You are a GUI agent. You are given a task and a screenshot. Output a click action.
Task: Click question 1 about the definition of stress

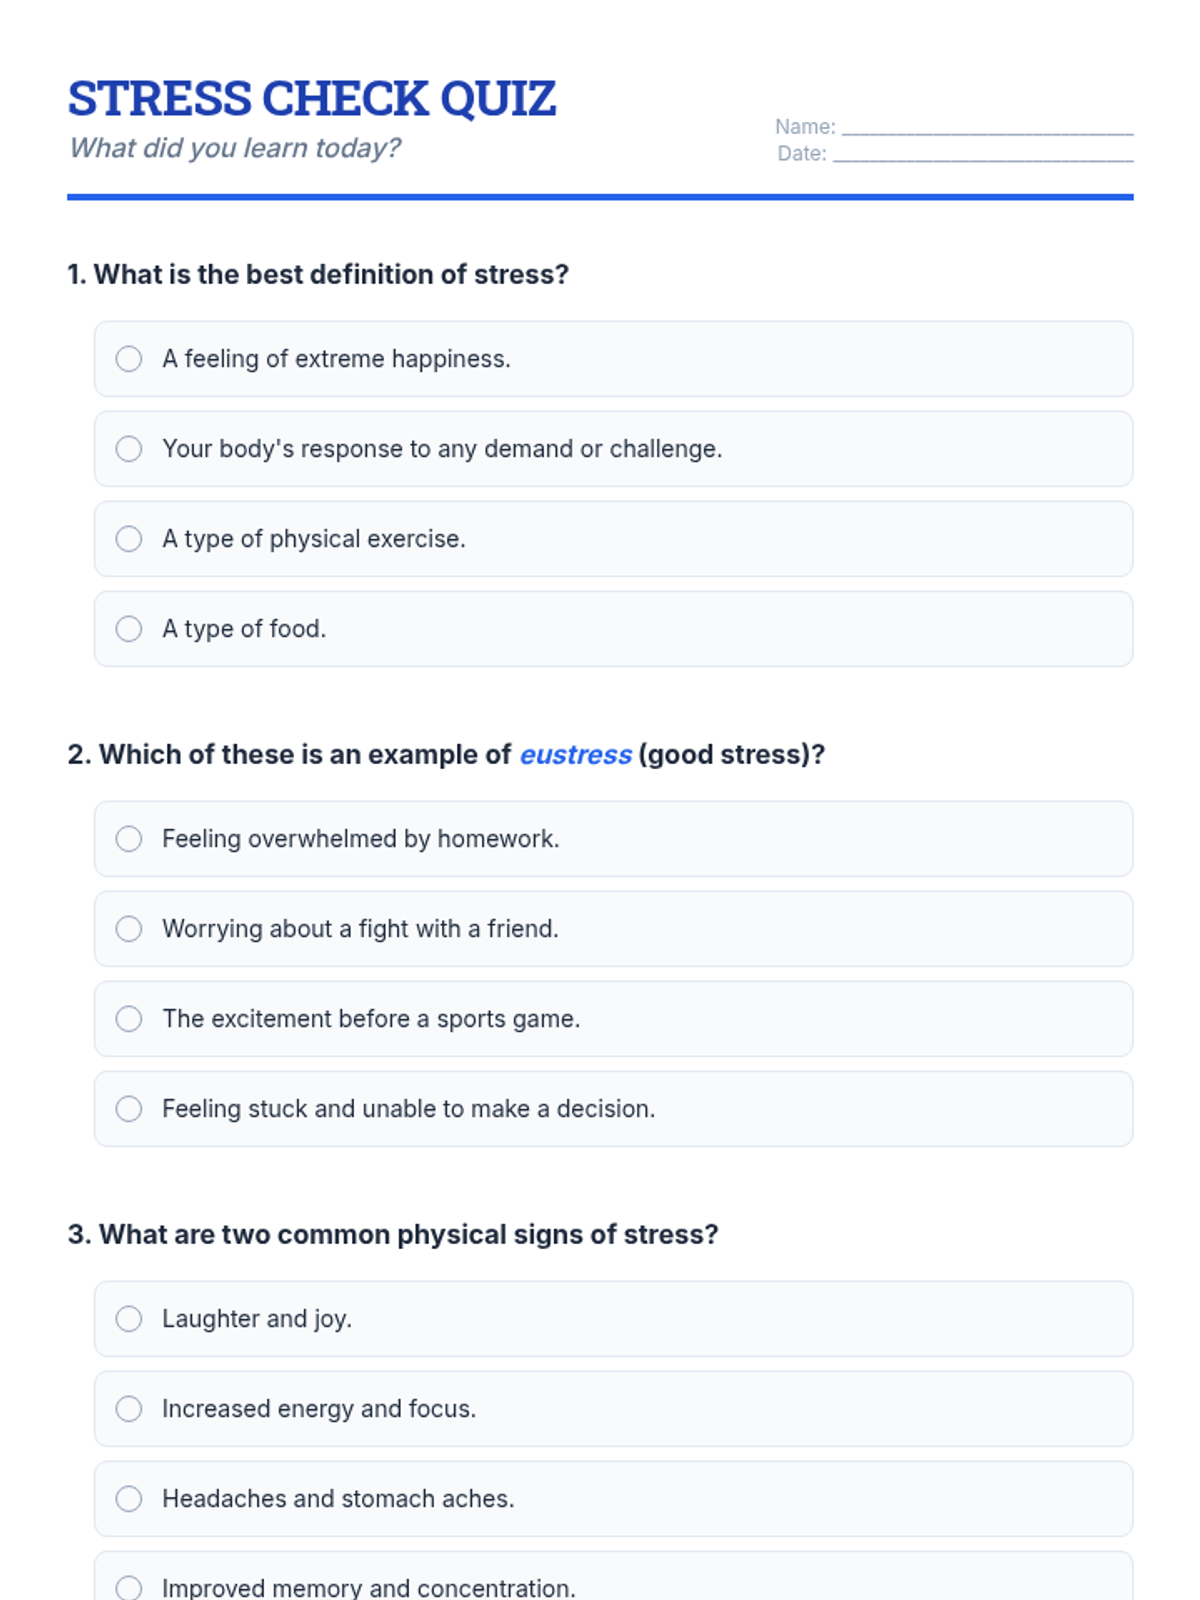(x=318, y=275)
